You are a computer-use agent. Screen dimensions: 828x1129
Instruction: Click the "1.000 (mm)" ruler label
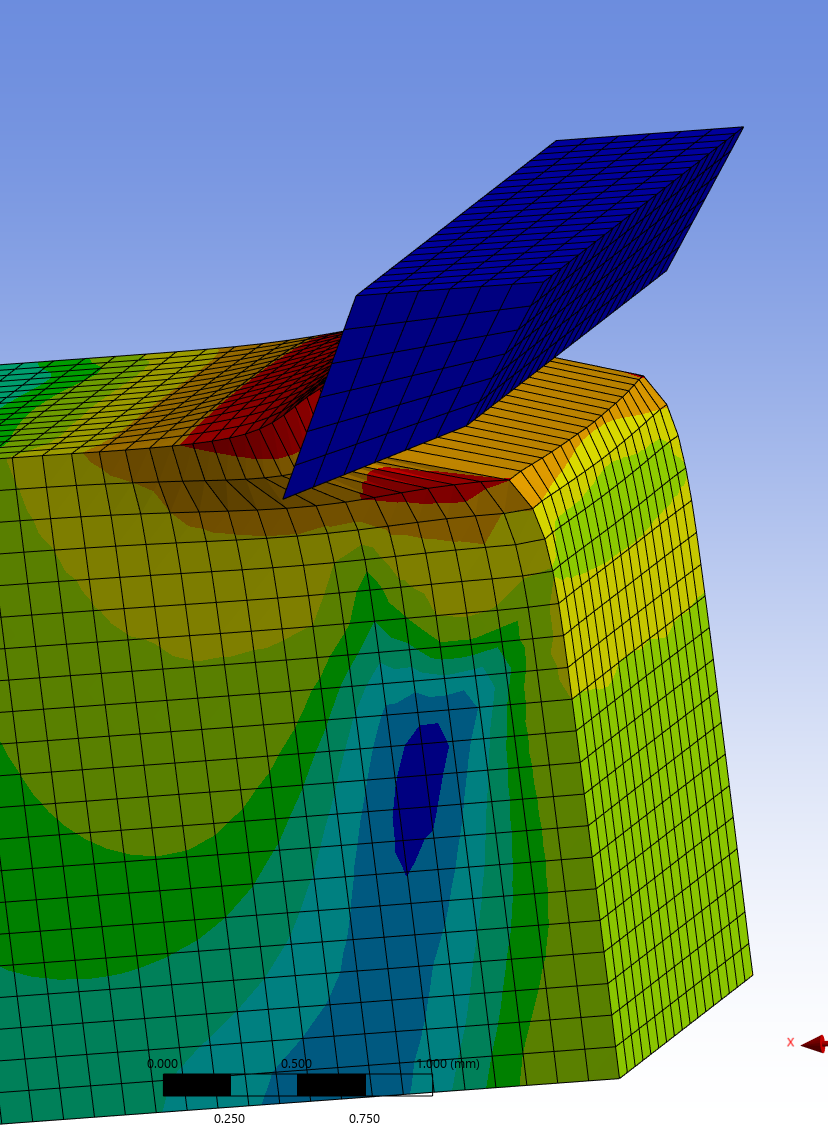coord(448,1063)
